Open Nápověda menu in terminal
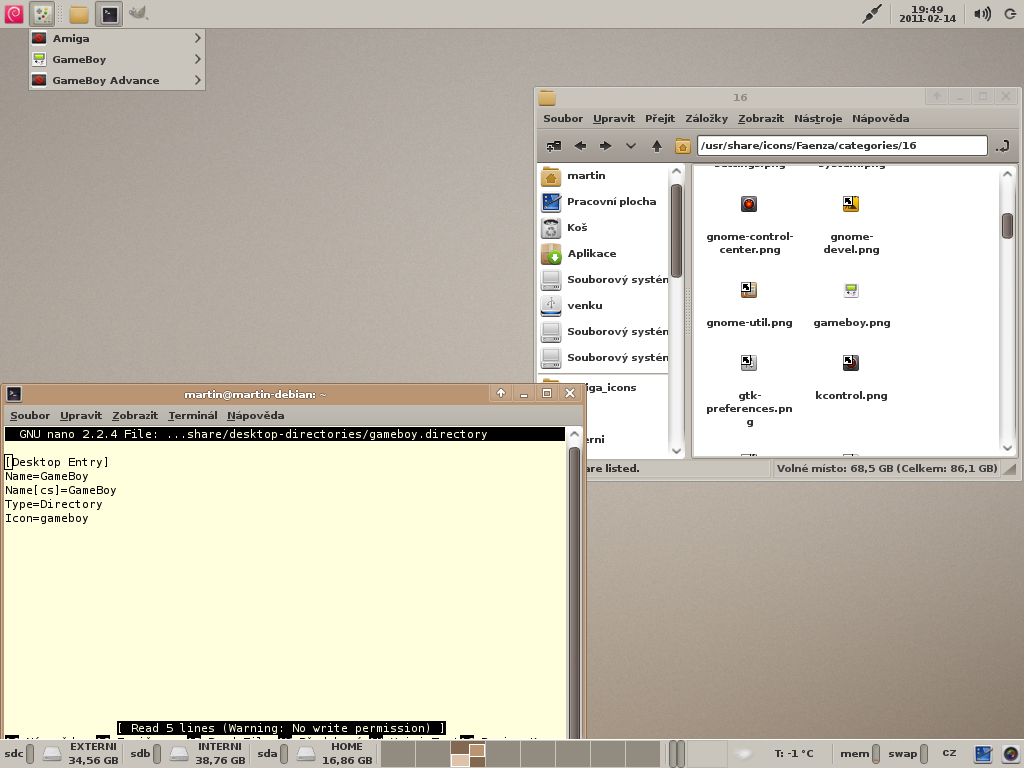This screenshot has height=768, width=1024. coord(255,415)
